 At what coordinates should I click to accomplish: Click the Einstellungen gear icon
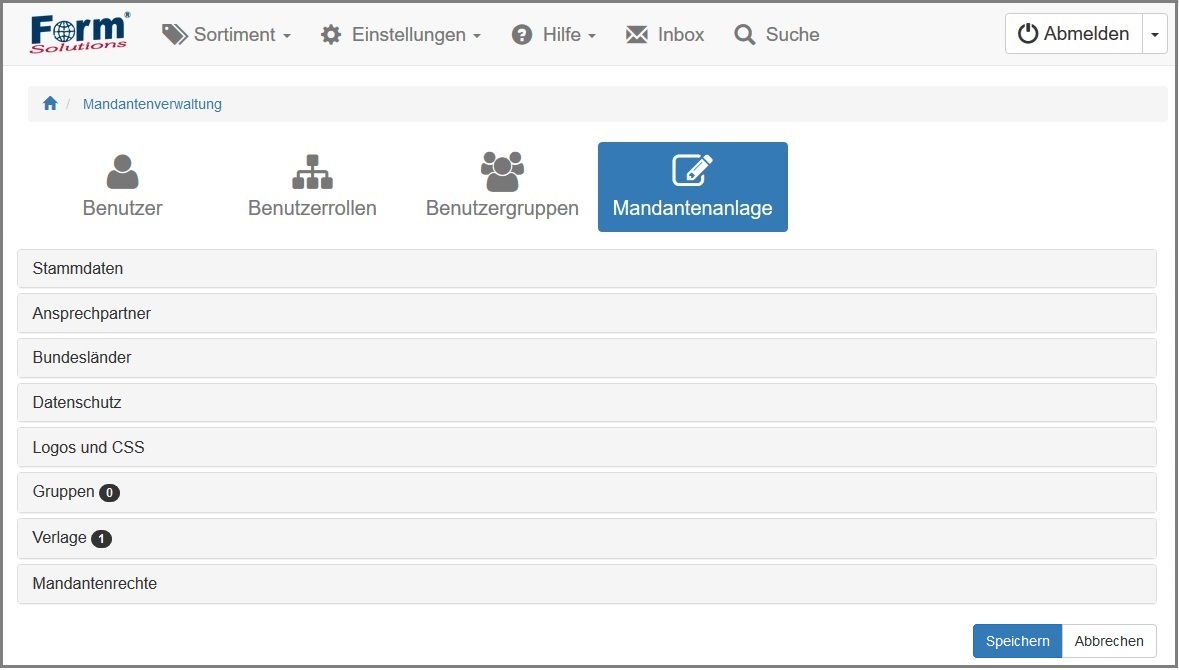click(x=331, y=35)
